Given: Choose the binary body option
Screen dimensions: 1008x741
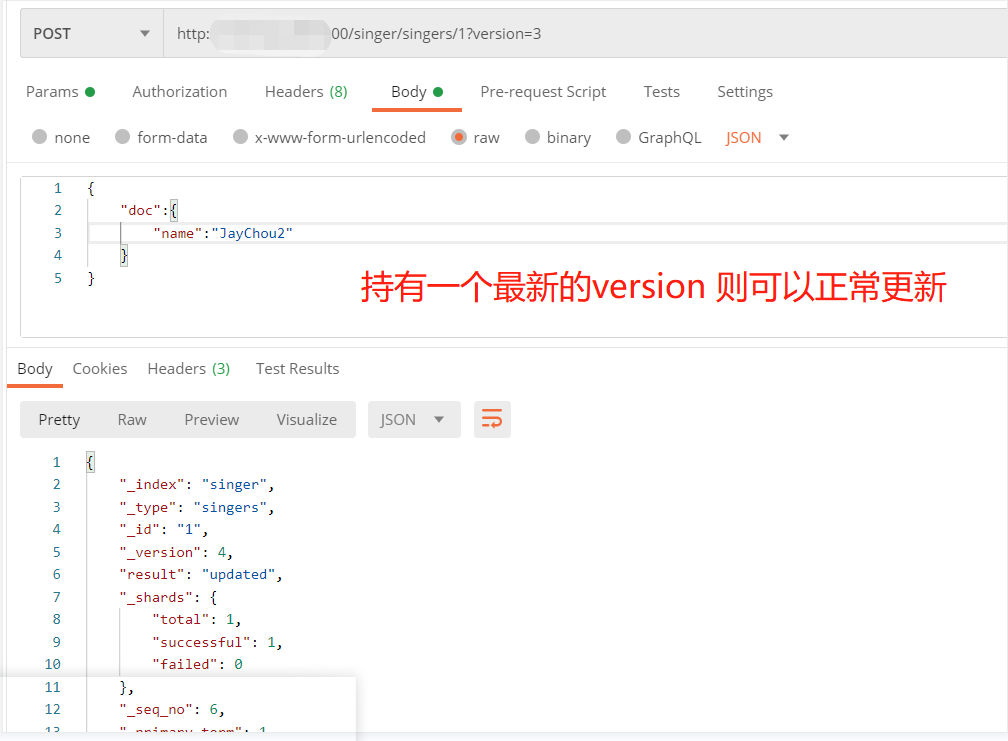Looking at the screenshot, I should click(557, 138).
